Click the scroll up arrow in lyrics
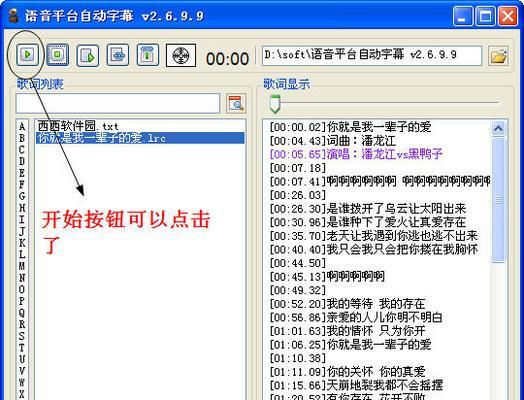Screen dimensions: 524x400 [498, 129]
